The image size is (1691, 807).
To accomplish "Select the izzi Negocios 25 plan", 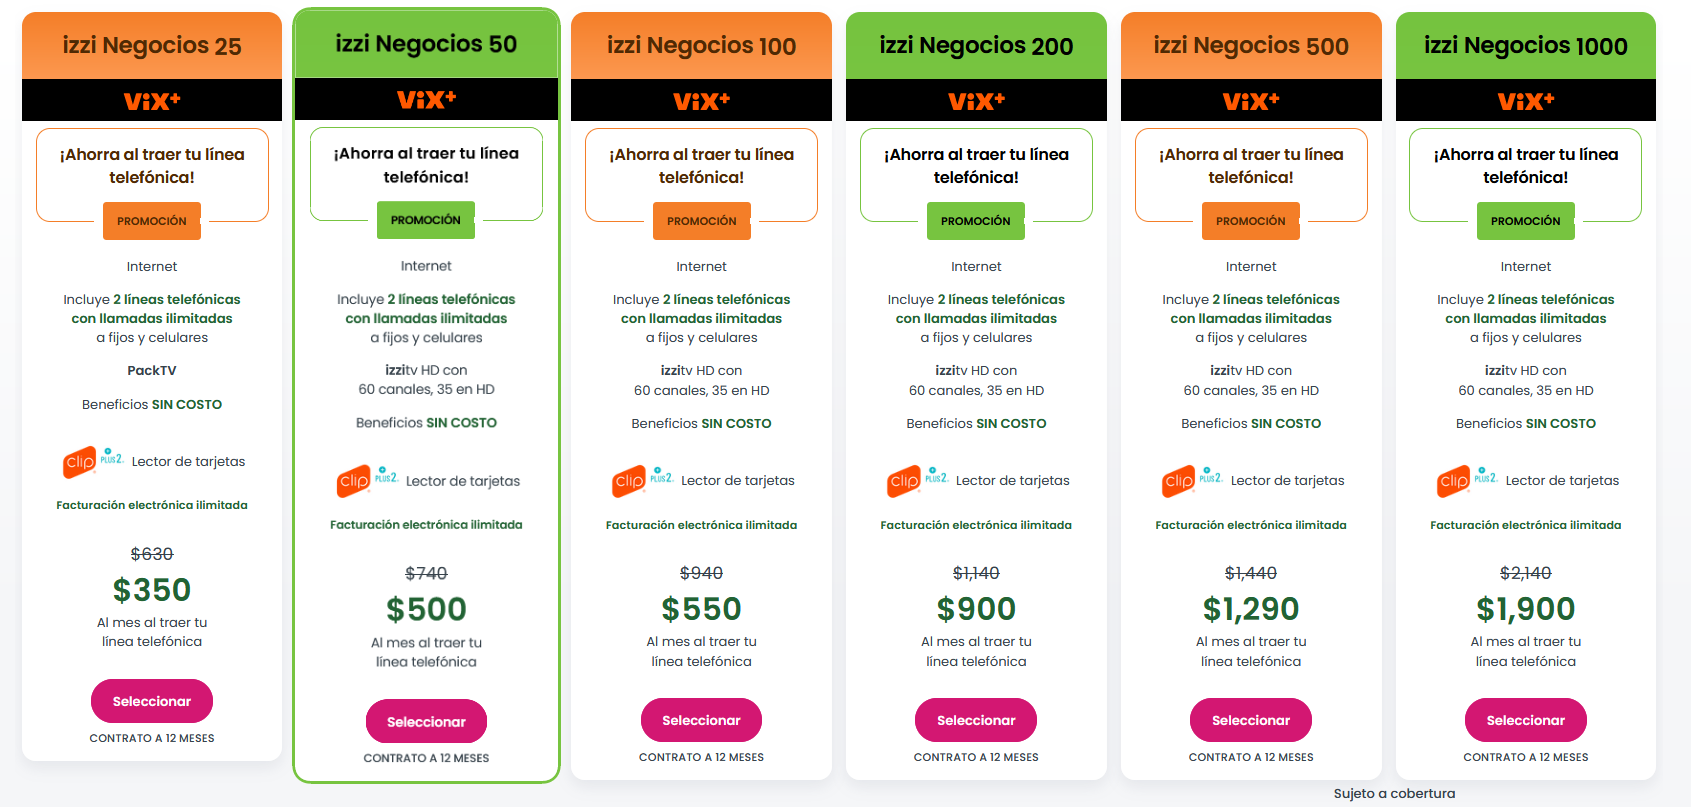I will point(152,701).
